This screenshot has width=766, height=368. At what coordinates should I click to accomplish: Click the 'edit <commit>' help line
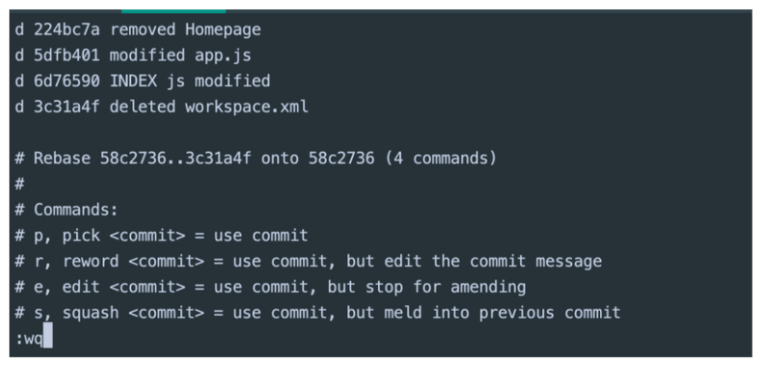coord(270,287)
